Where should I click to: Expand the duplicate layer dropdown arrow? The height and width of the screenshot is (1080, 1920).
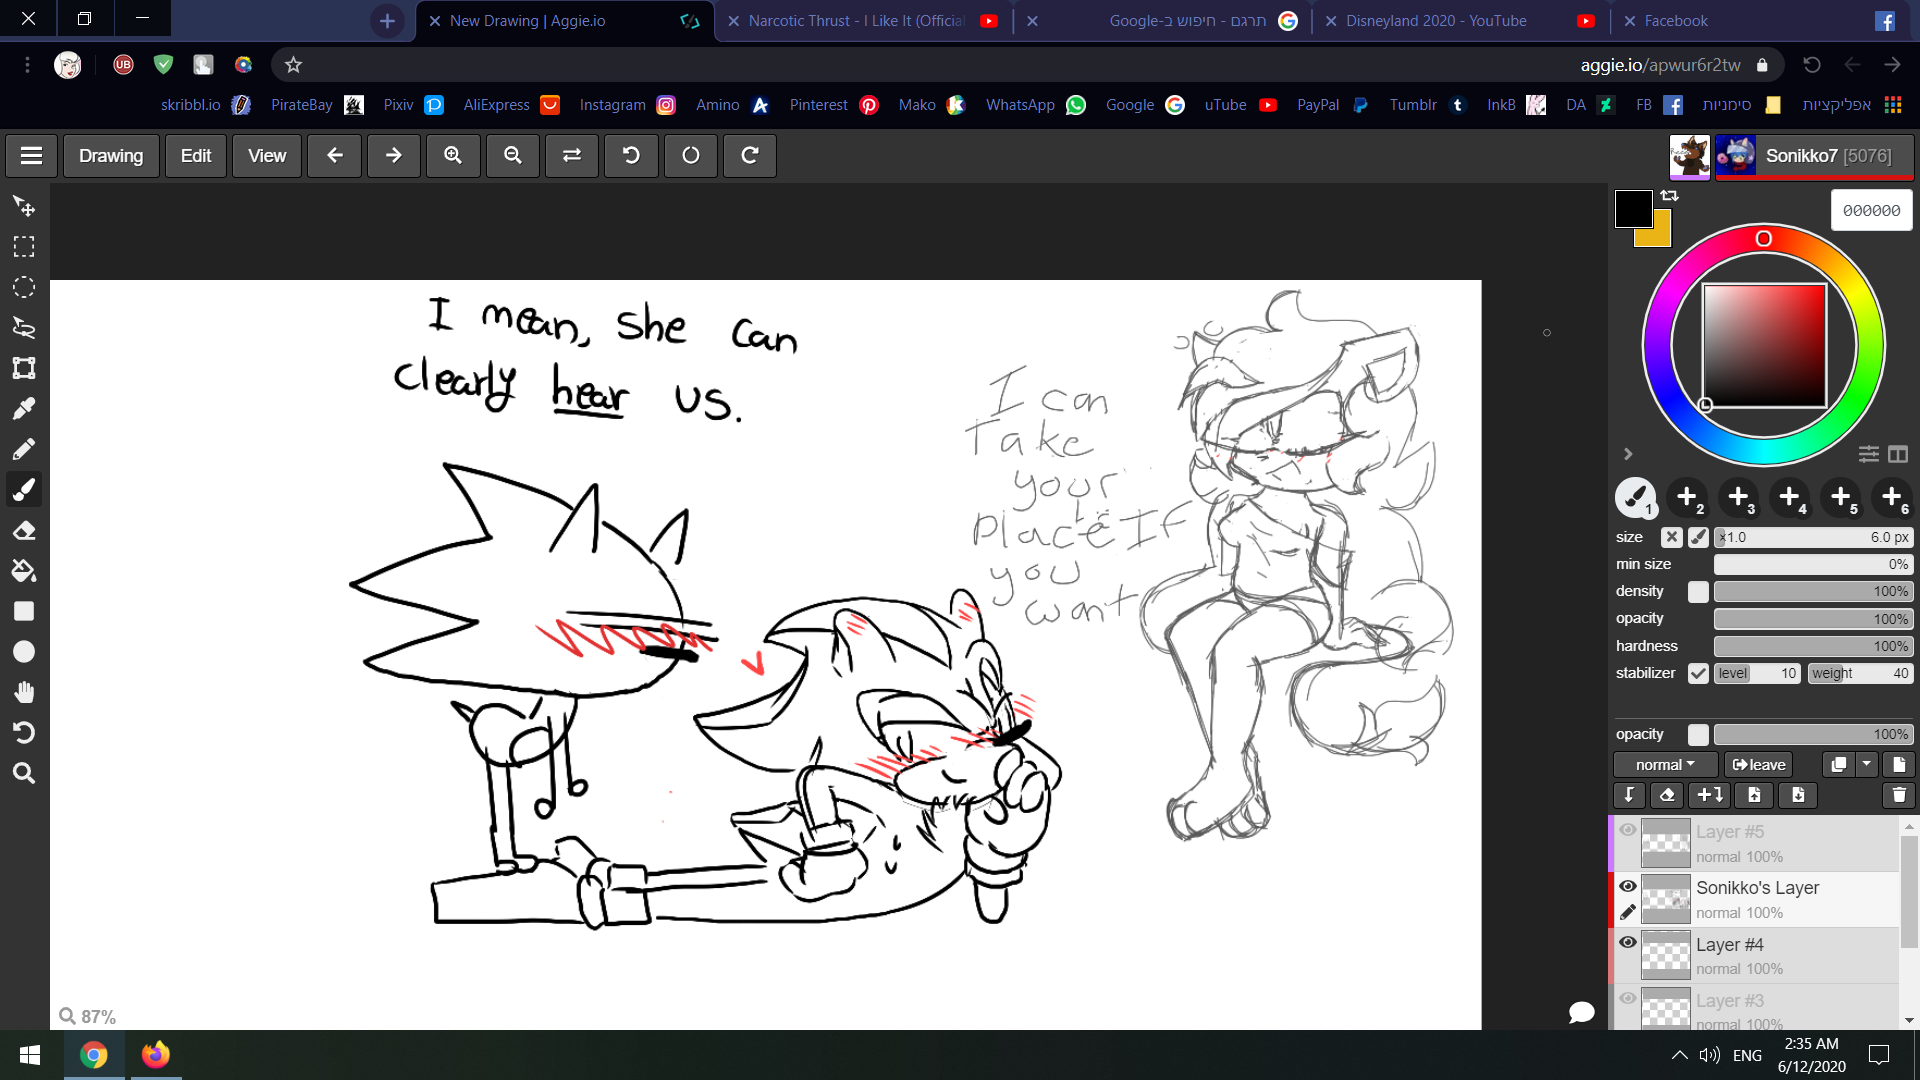[x=1867, y=764]
